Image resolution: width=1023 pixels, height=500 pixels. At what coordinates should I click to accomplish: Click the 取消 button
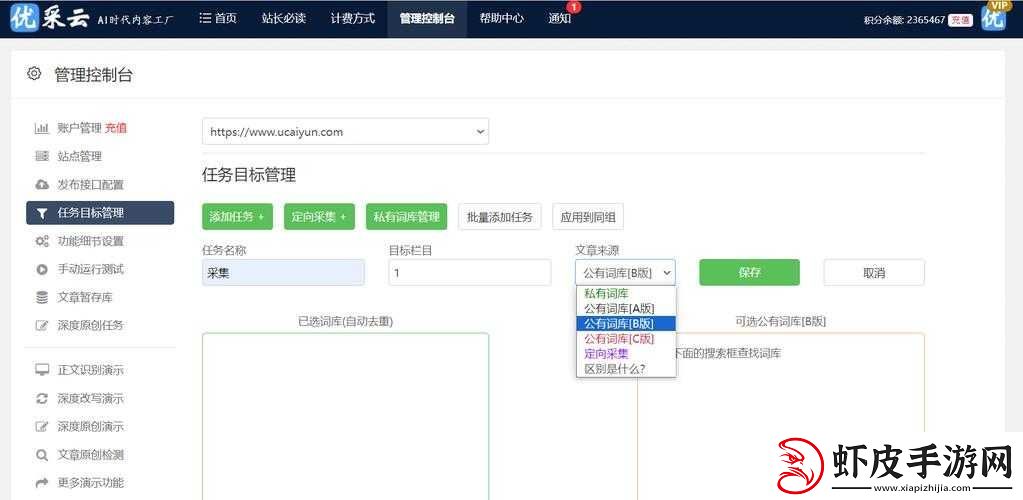pos(874,273)
